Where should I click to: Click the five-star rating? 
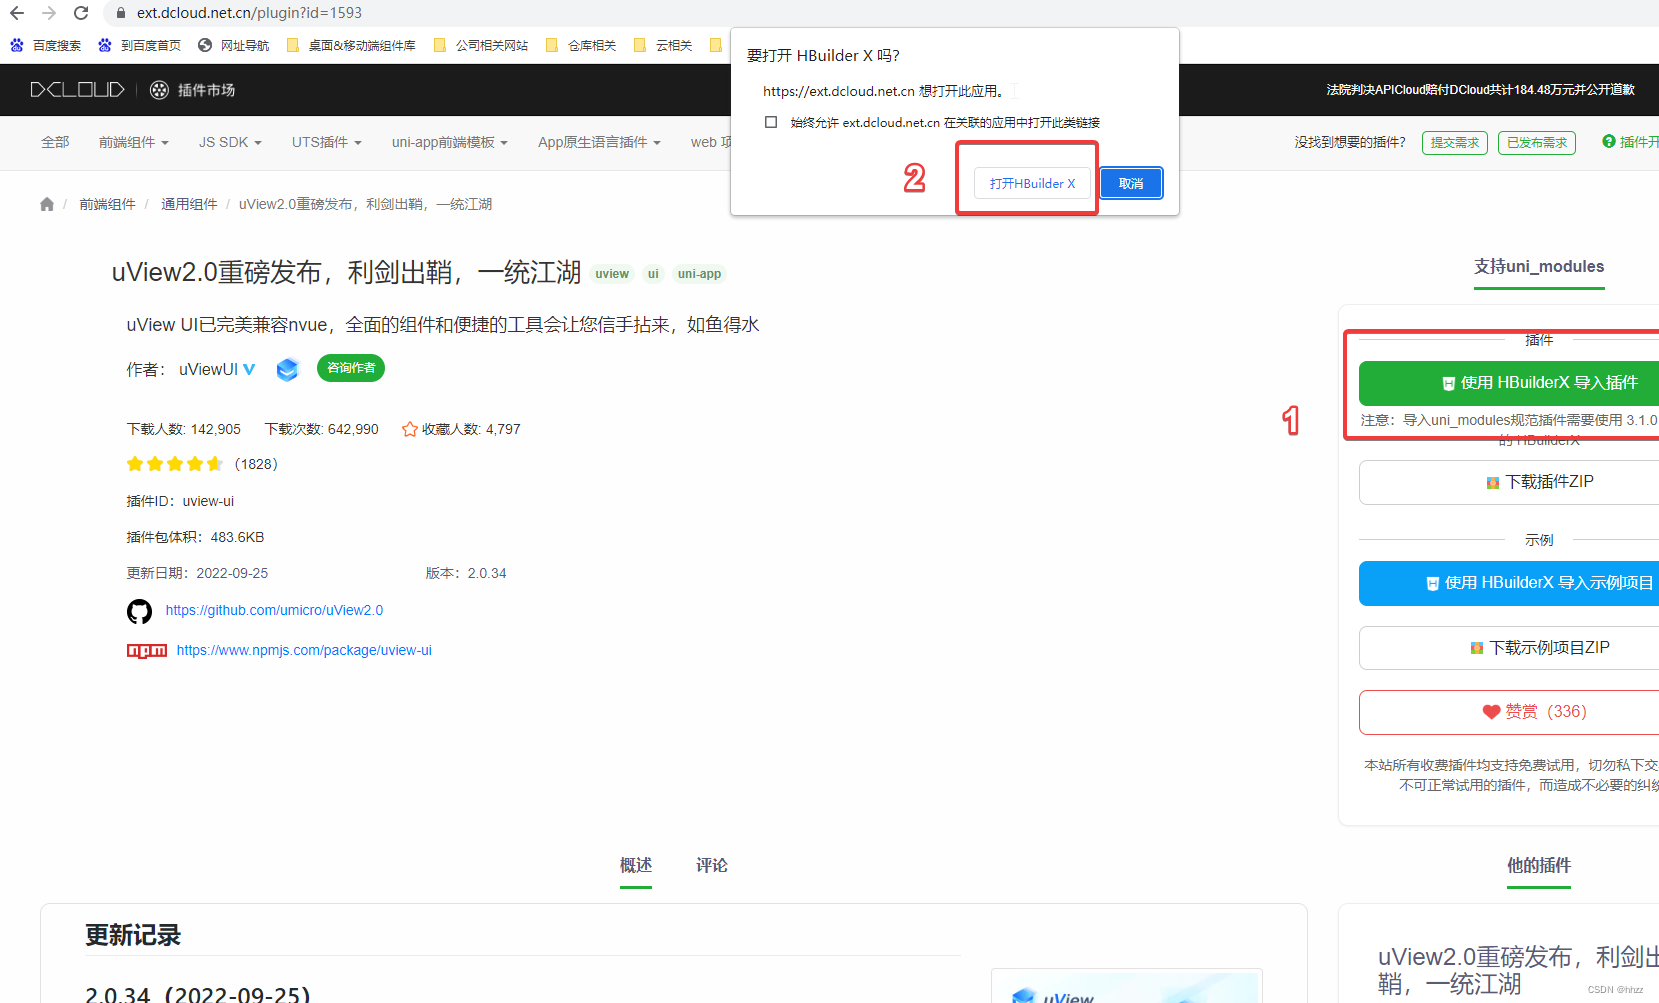[175, 464]
